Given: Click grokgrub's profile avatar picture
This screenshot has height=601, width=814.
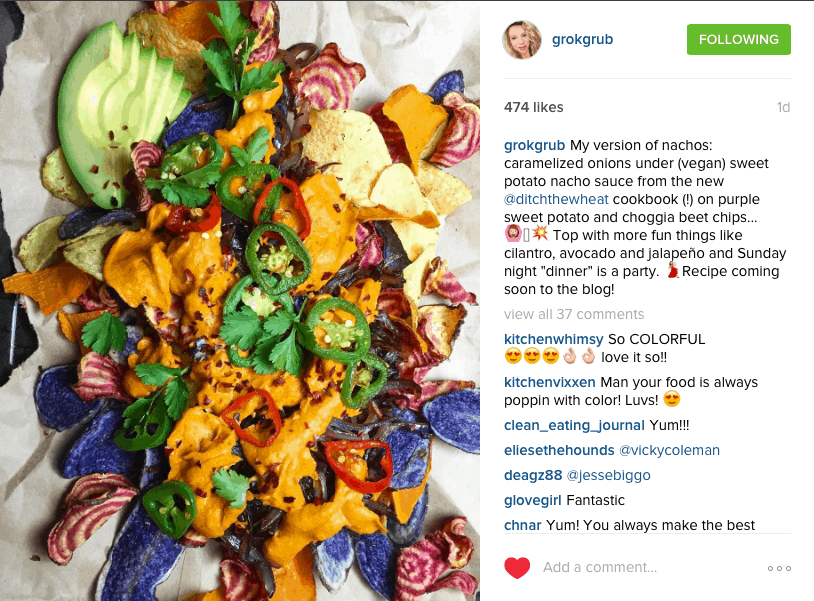Looking at the screenshot, I should point(522,40).
